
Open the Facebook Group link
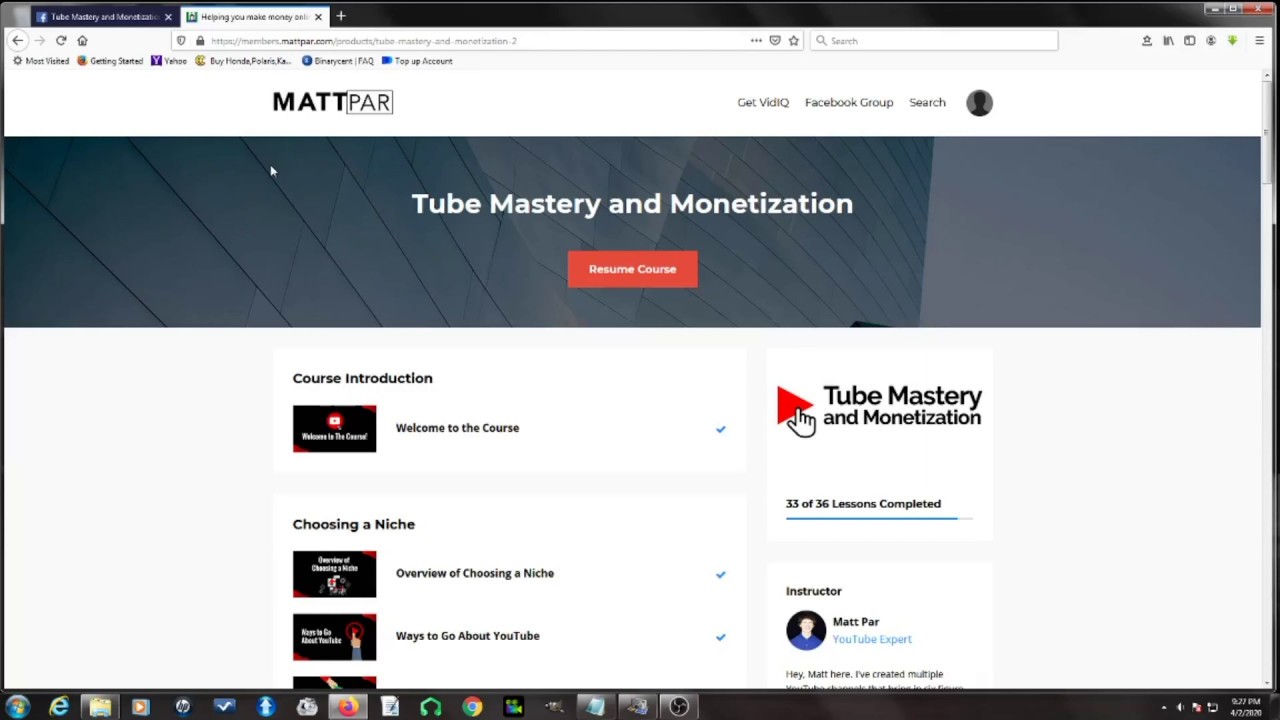click(x=849, y=102)
